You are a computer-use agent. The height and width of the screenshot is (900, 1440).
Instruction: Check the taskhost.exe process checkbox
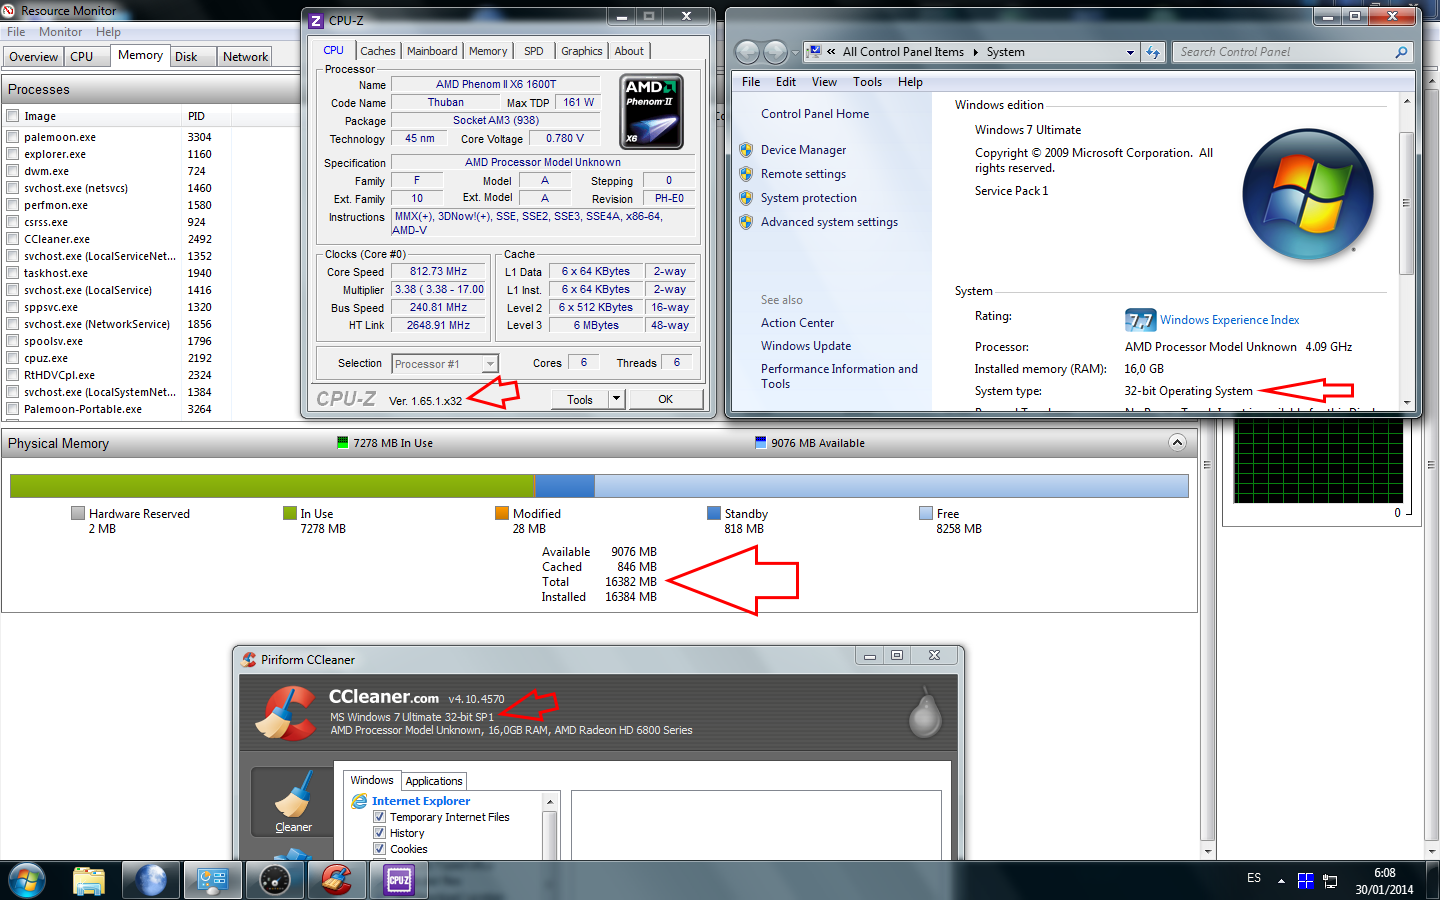coord(13,273)
